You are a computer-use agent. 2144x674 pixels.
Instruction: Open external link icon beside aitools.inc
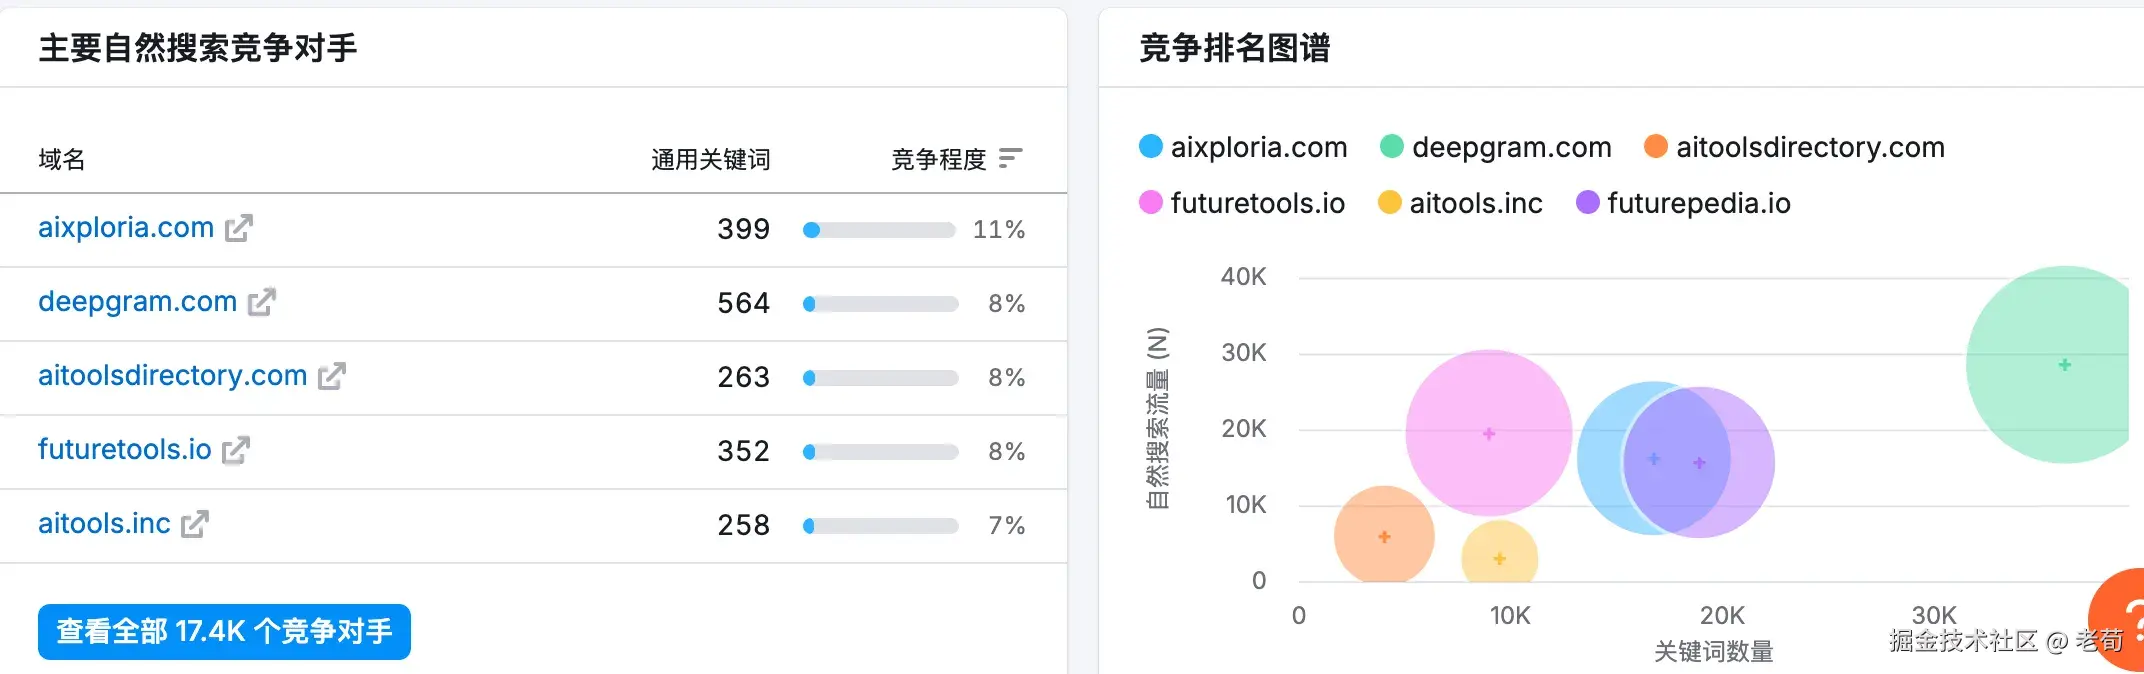pos(195,525)
